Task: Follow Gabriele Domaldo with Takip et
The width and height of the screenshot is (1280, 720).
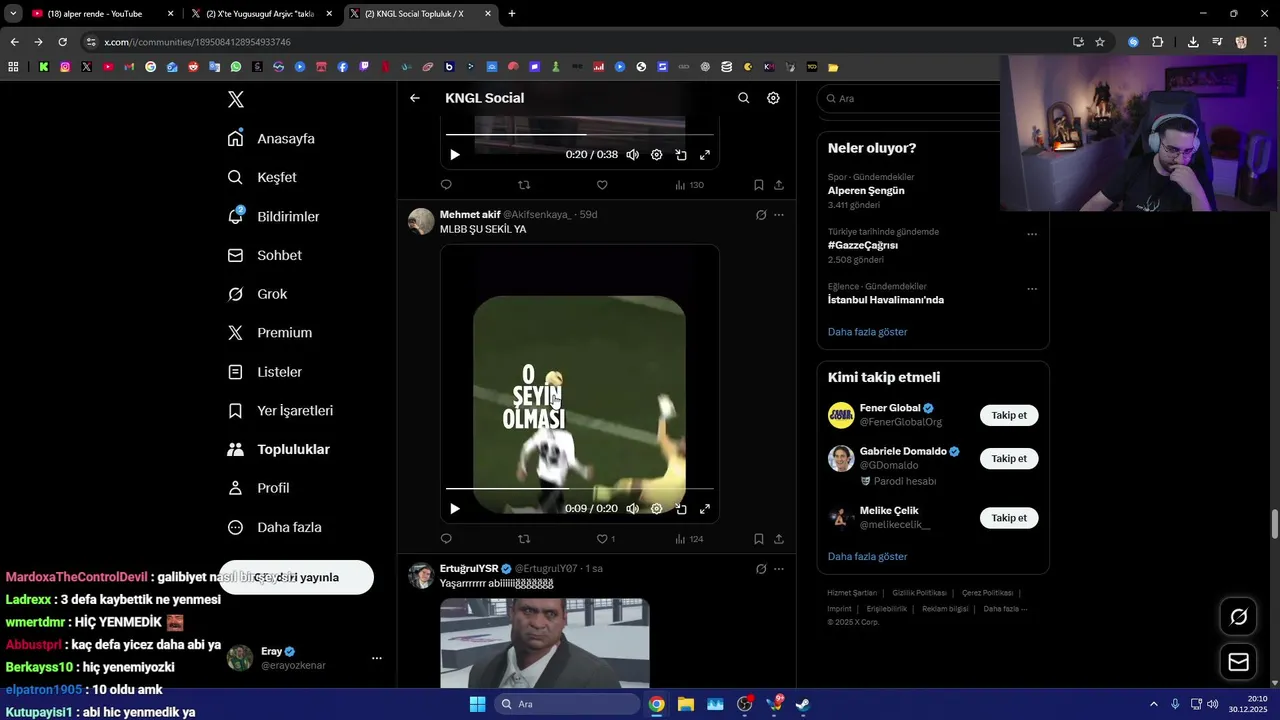Action: (x=1008, y=459)
